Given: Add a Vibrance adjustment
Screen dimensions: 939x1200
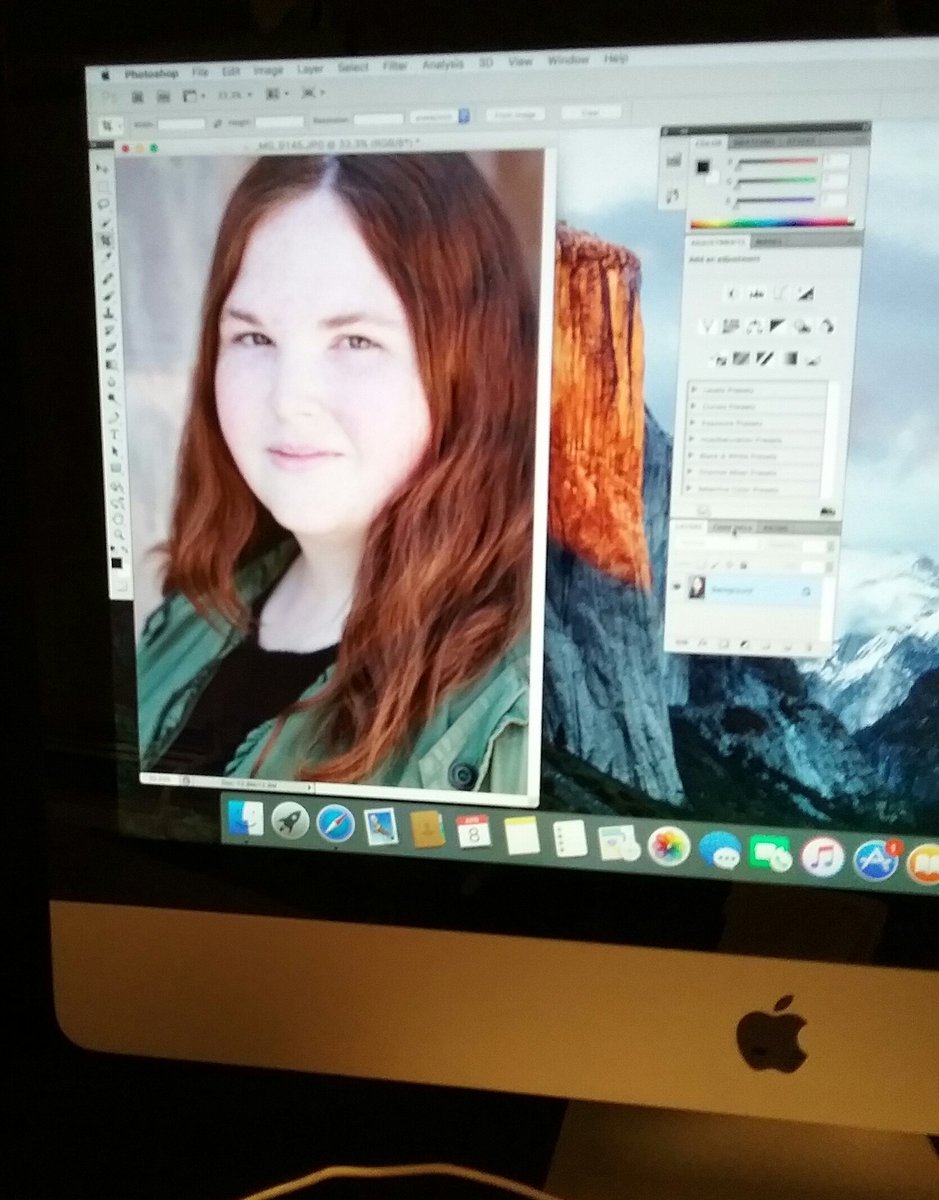Looking at the screenshot, I should click(x=706, y=327).
